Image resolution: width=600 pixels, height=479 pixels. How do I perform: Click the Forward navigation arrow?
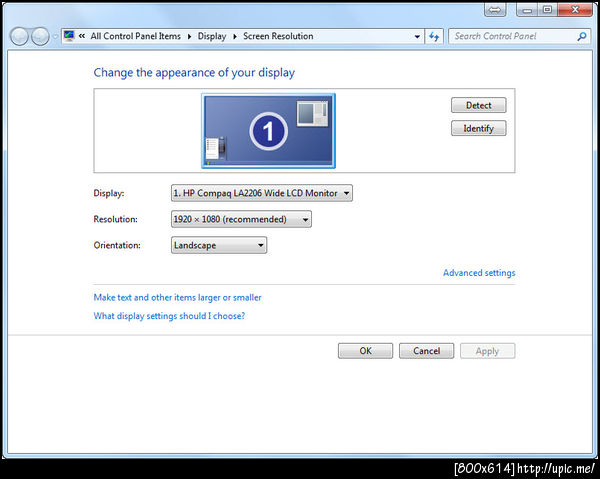coord(40,37)
